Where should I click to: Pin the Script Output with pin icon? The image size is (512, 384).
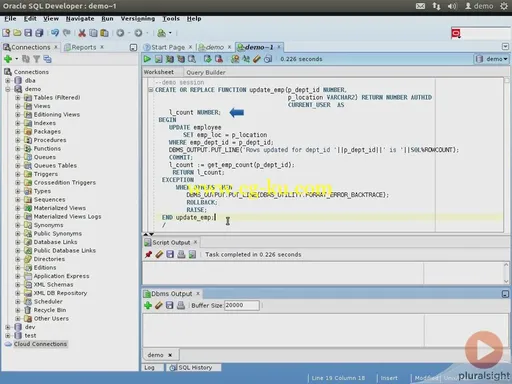(148, 254)
